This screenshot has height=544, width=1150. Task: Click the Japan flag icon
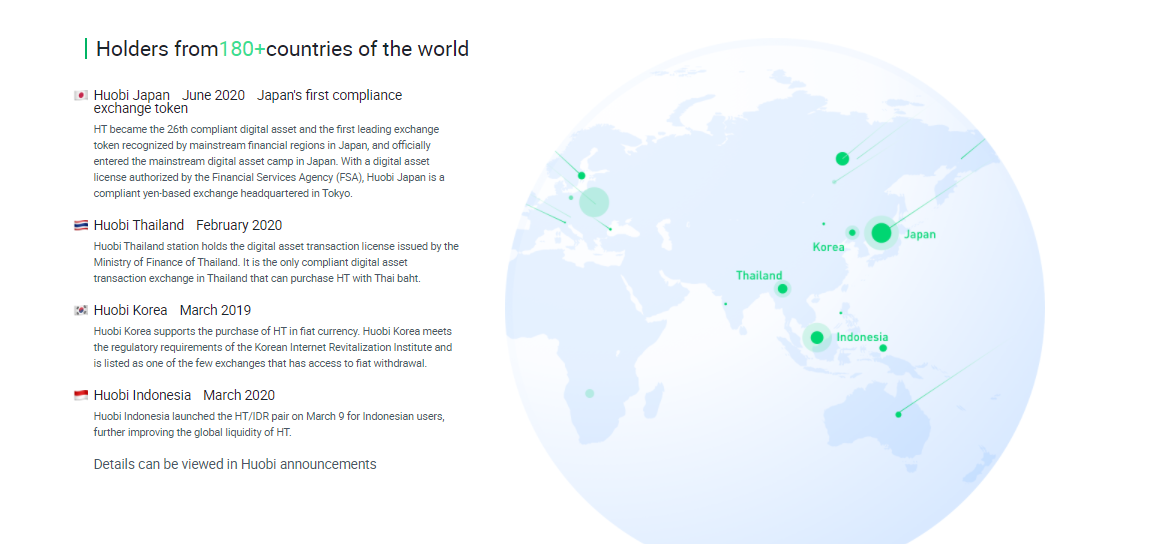point(81,95)
